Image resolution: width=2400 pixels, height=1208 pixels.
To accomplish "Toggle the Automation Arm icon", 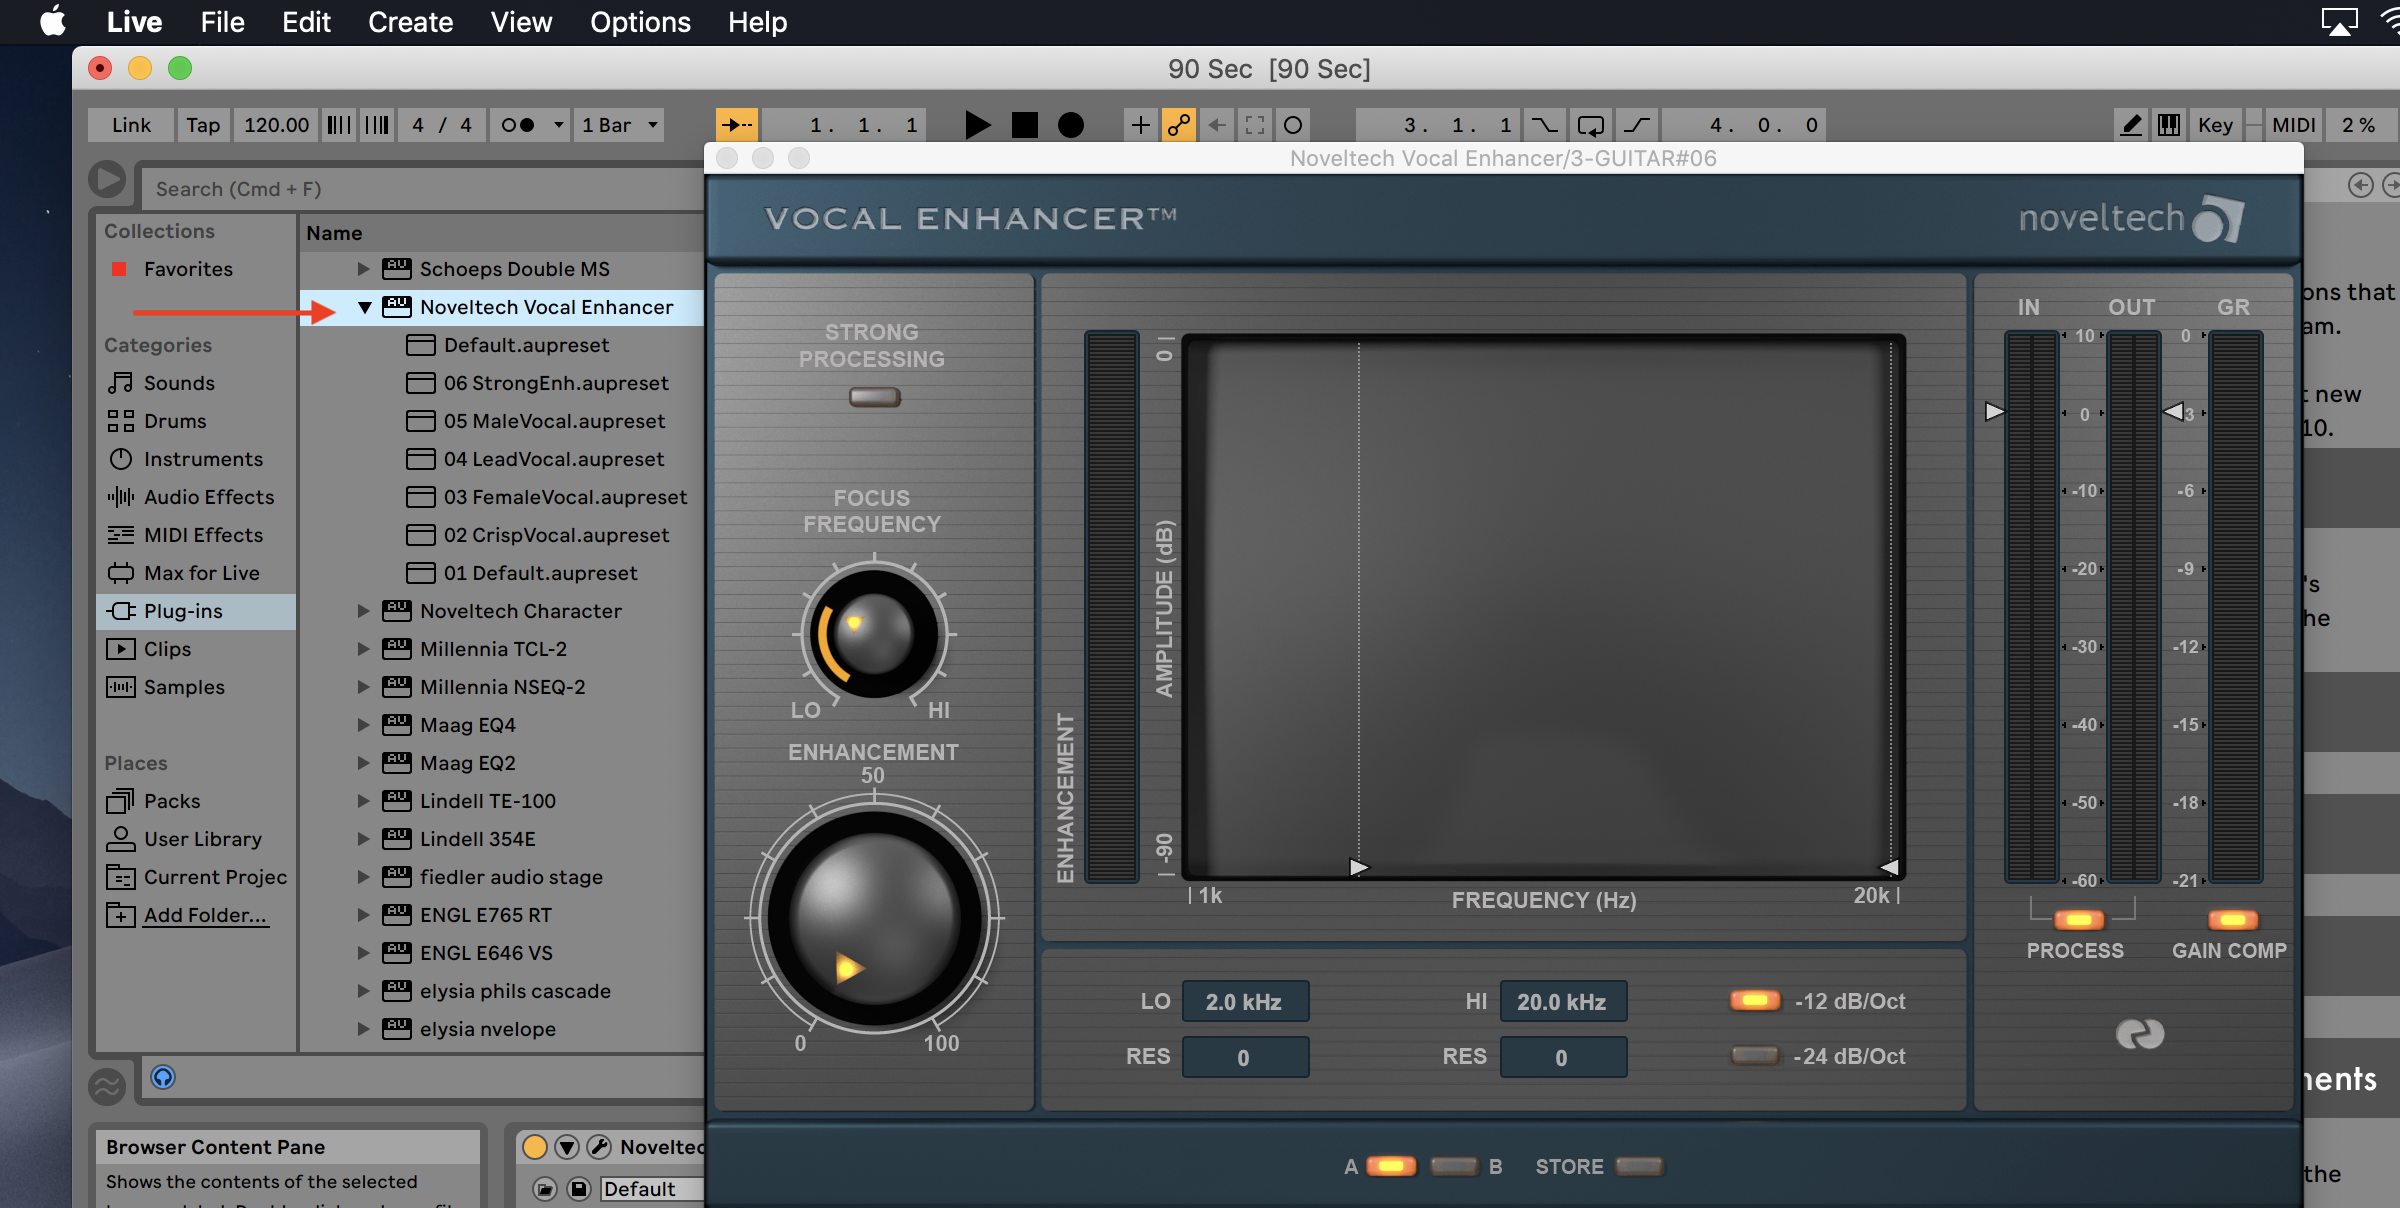I will pyautogui.click(x=1178, y=125).
